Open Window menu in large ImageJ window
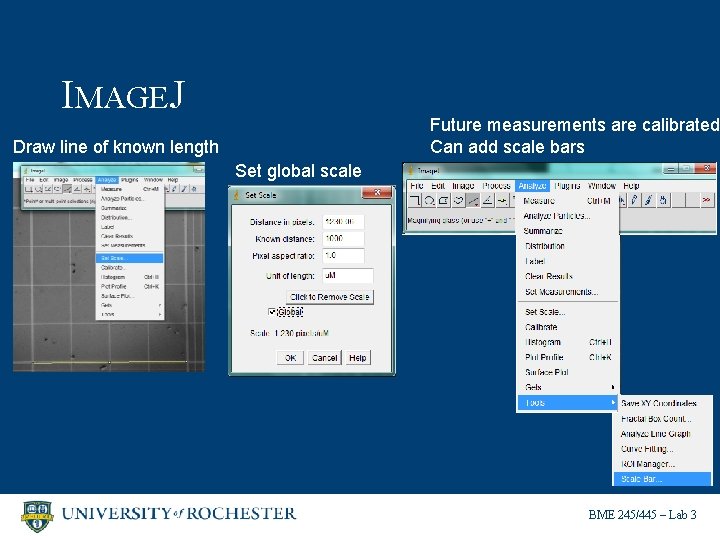 click(x=601, y=186)
